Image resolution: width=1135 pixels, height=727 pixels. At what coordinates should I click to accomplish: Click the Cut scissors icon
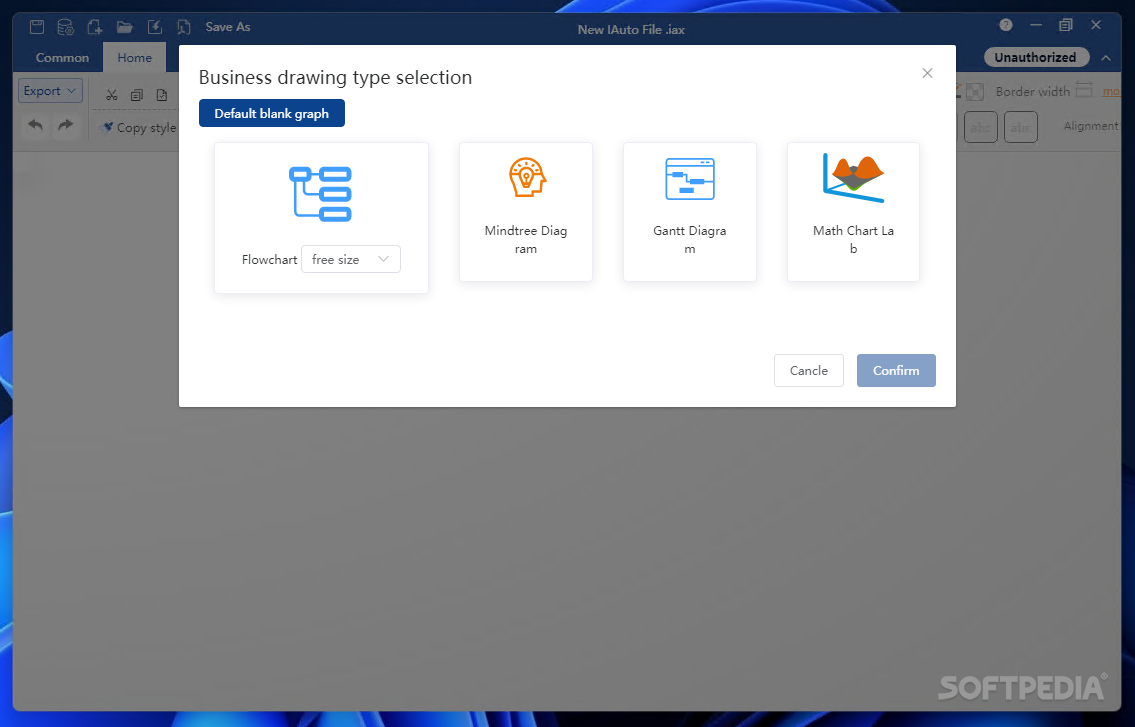(111, 95)
